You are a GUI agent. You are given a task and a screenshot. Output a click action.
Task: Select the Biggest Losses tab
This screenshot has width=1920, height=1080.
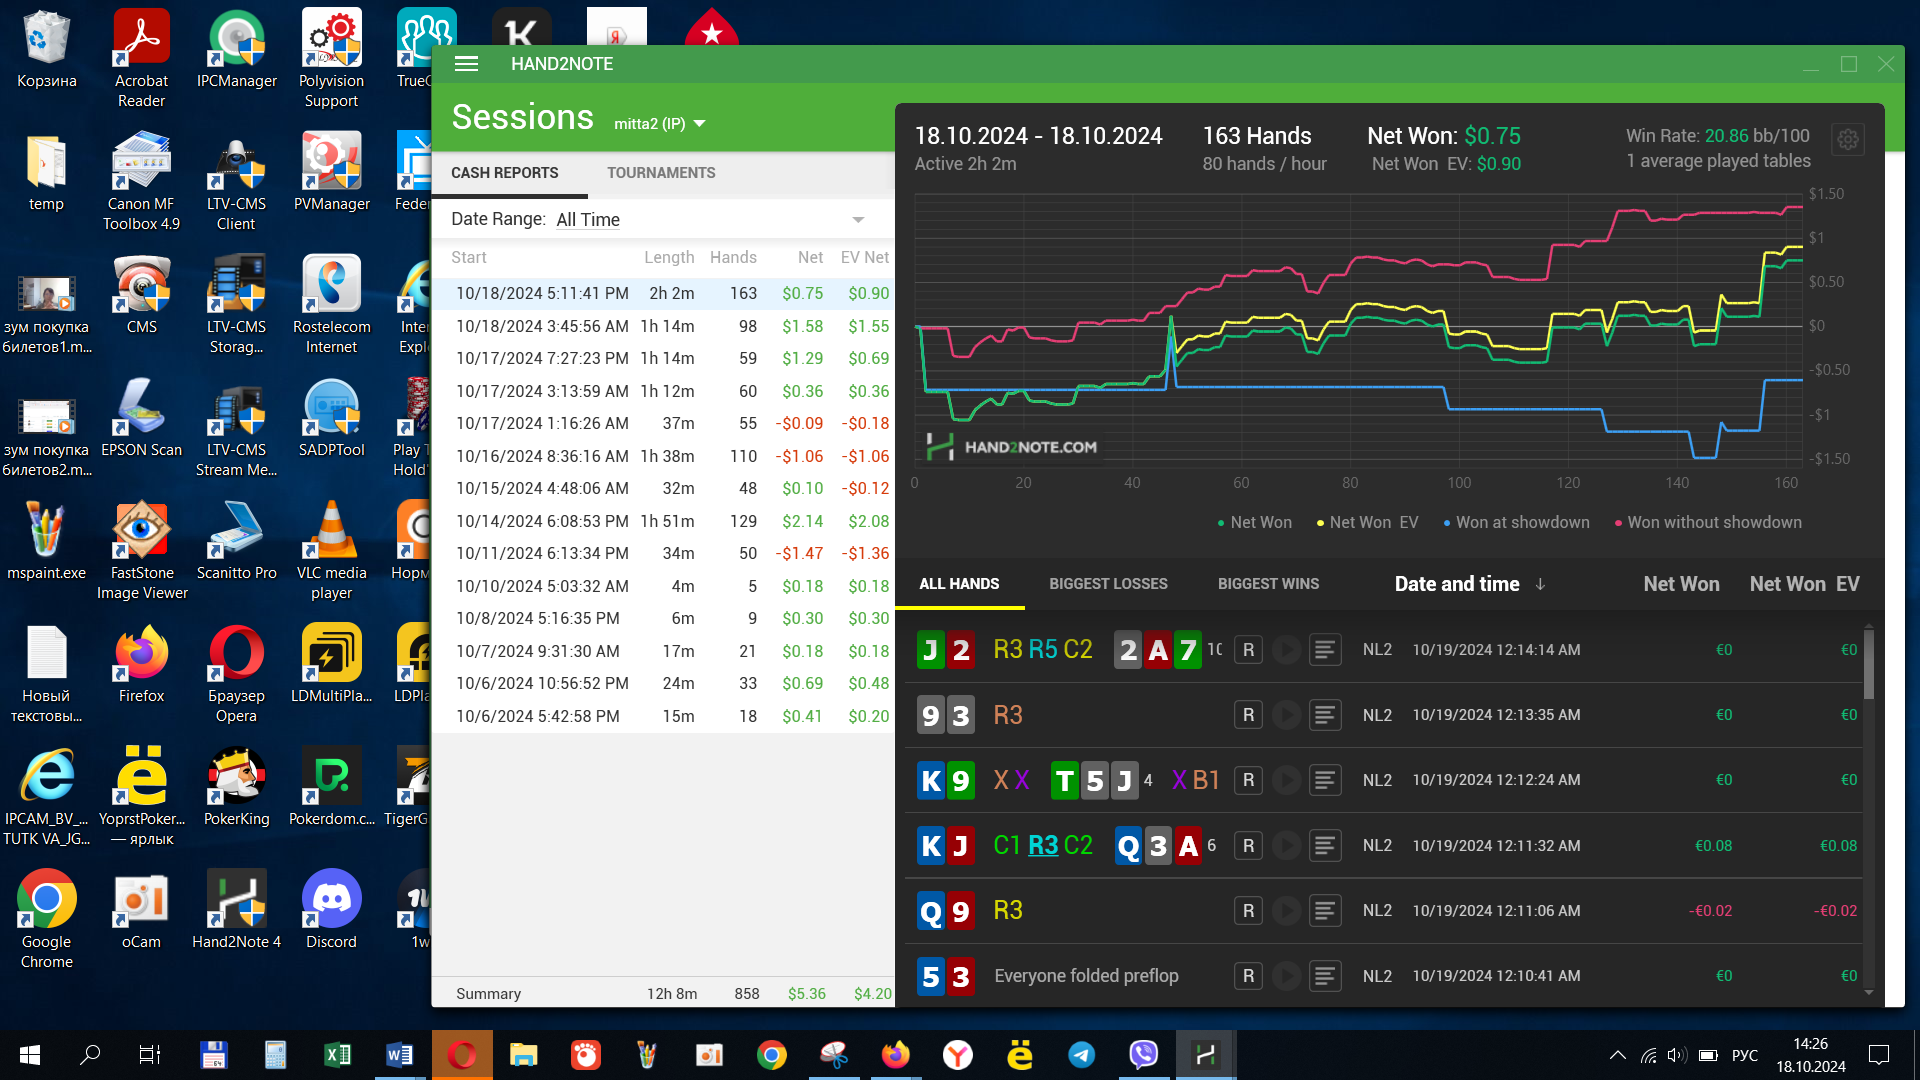[x=1108, y=584]
